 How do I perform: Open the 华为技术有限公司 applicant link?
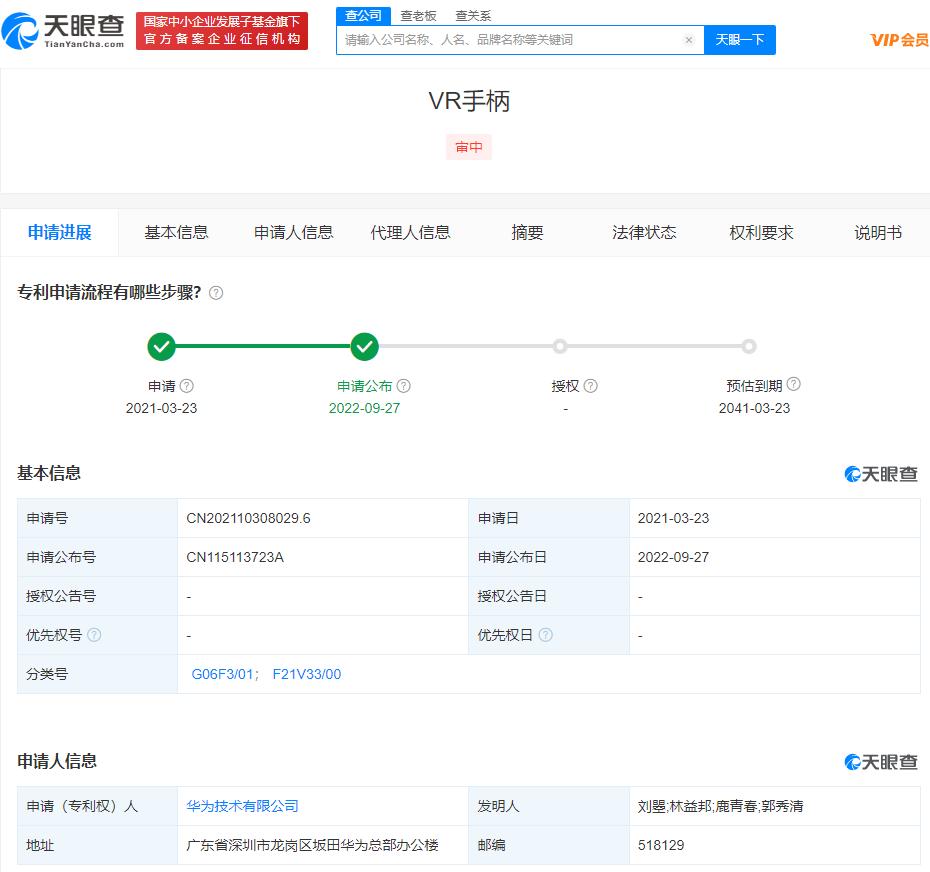click(x=242, y=806)
